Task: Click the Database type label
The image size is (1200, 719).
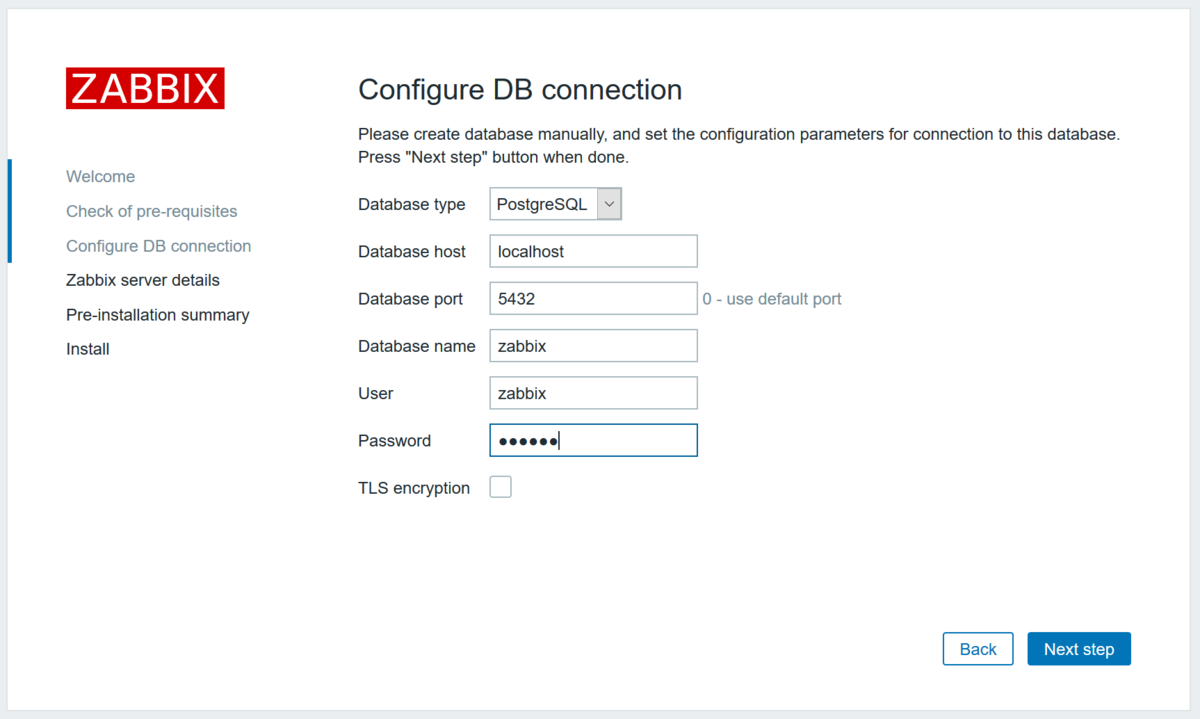Action: click(411, 204)
